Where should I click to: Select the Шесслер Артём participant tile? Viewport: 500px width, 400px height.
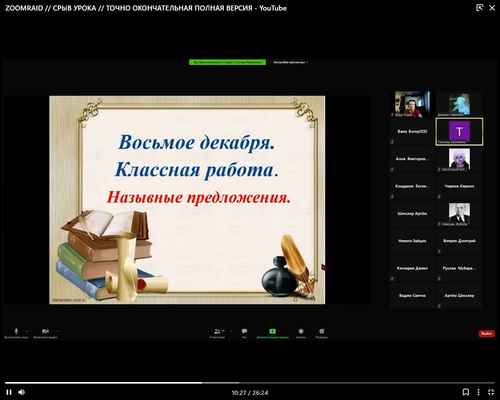(x=412, y=214)
